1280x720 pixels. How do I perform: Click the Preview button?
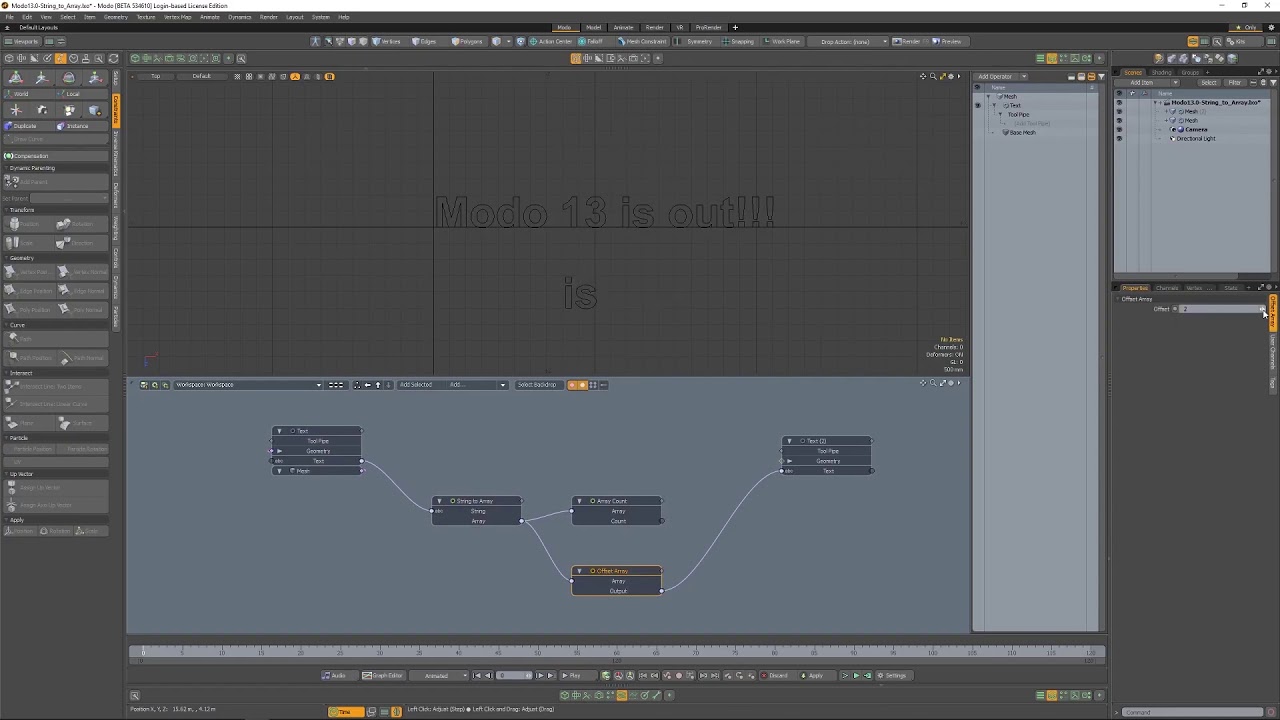[x=948, y=42]
